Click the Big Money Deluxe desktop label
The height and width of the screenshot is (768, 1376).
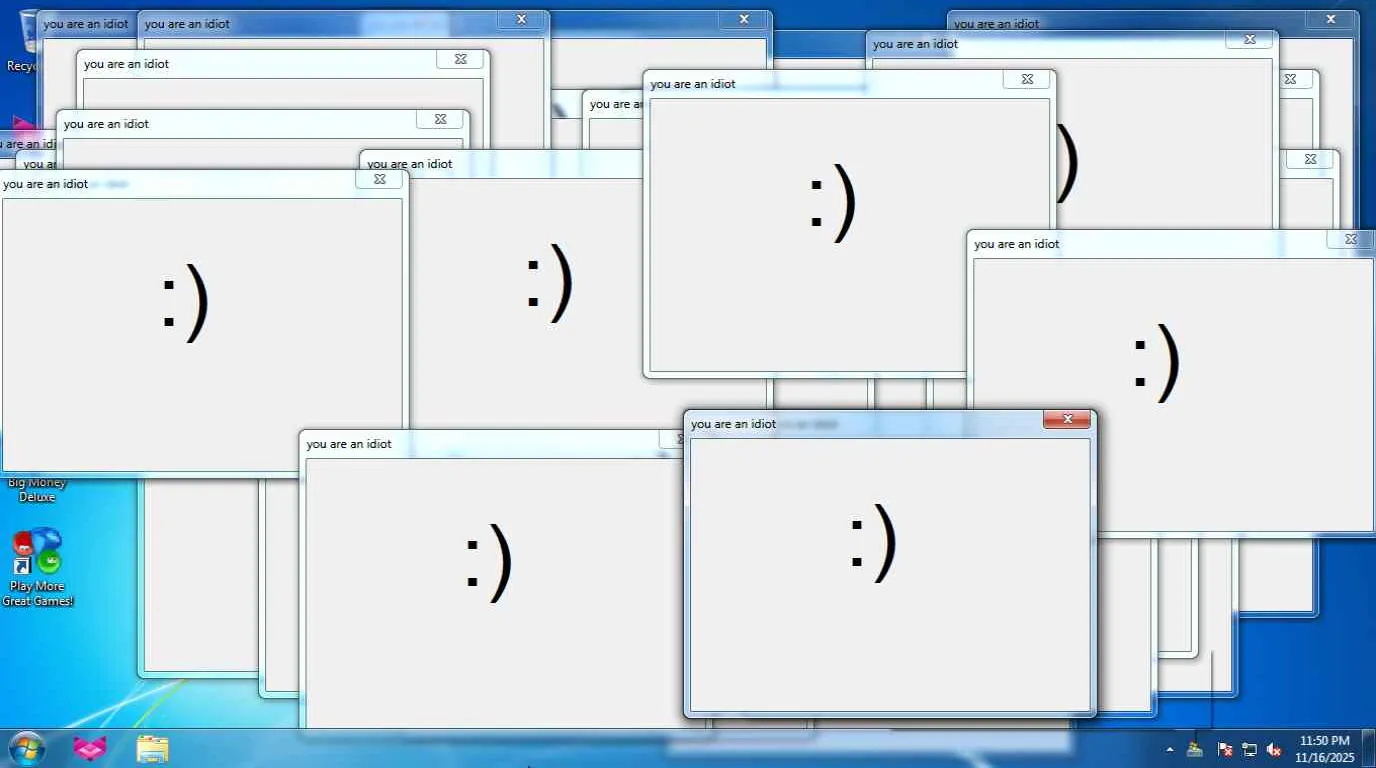coord(37,490)
